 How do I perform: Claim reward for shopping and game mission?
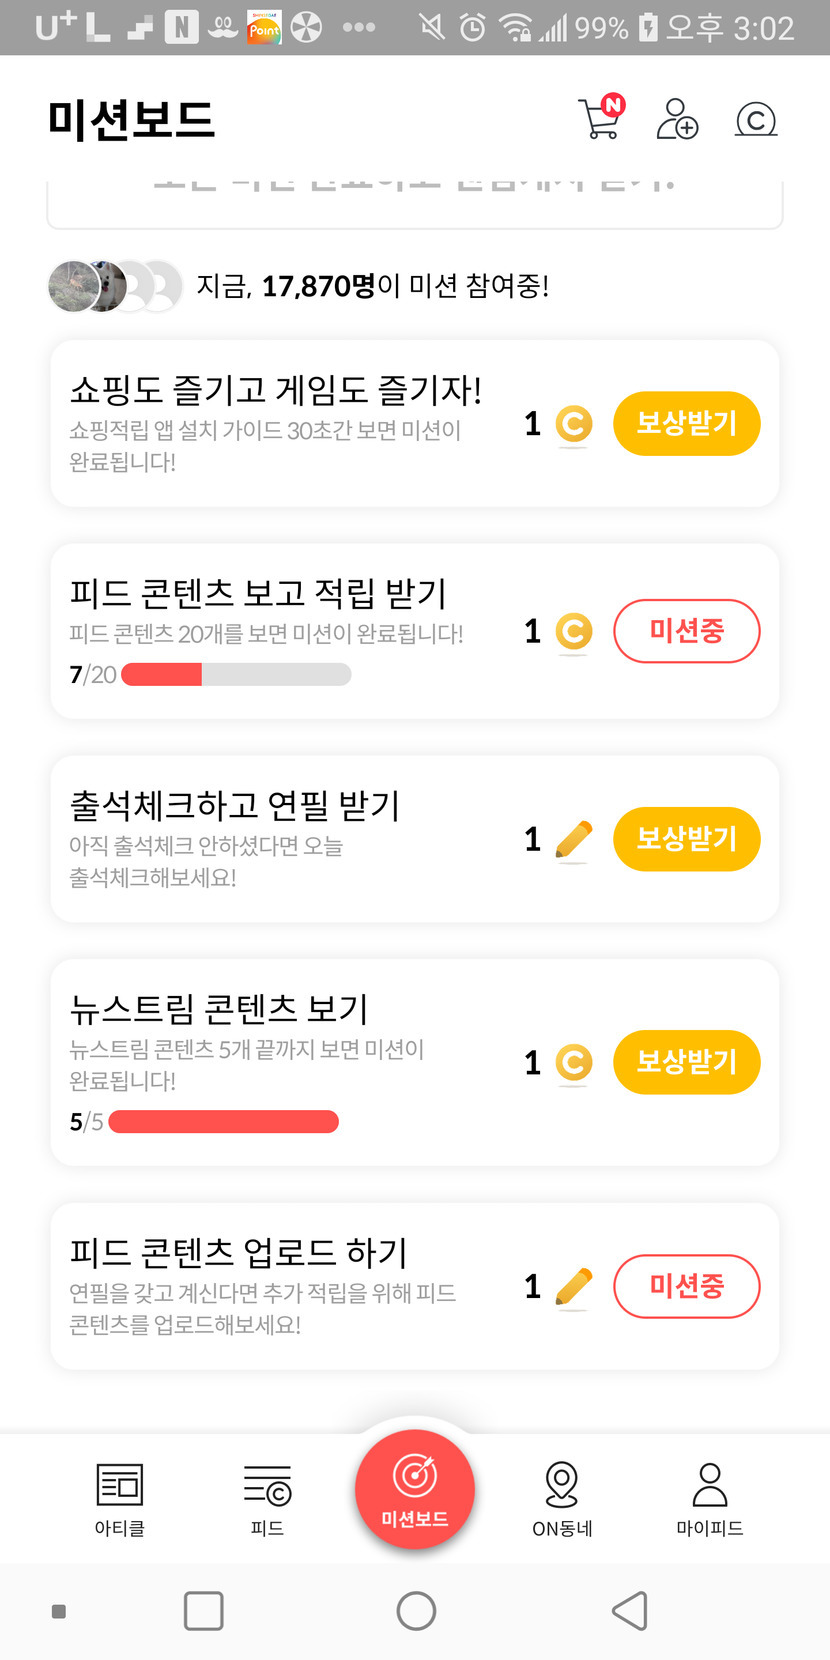point(686,424)
